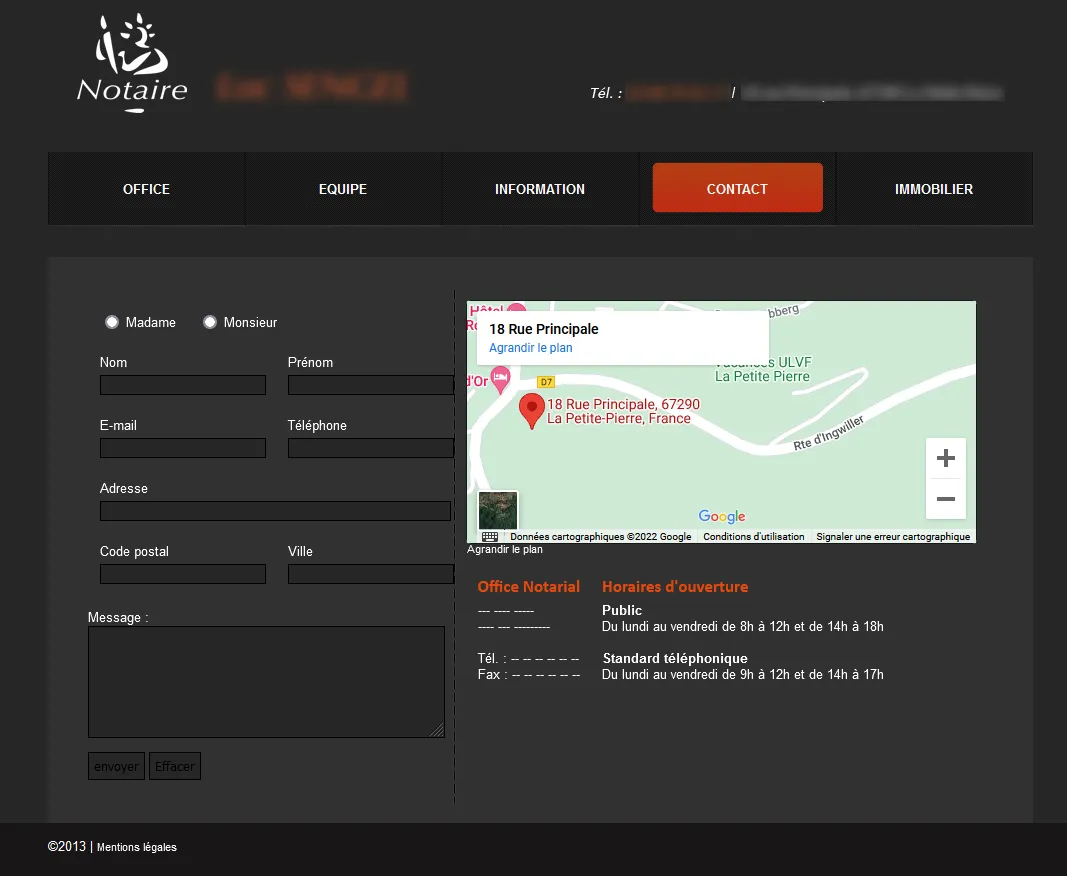Switch map to satellite view thumbnail

[x=498, y=510]
